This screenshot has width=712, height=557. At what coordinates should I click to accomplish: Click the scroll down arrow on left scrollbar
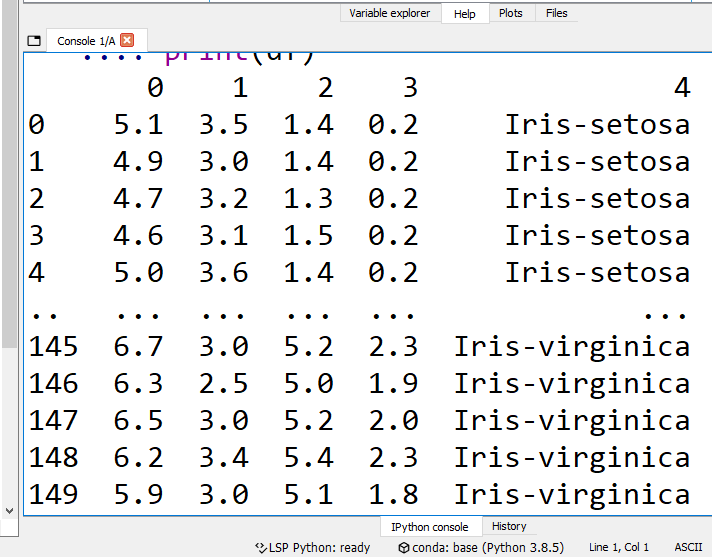[9, 508]
